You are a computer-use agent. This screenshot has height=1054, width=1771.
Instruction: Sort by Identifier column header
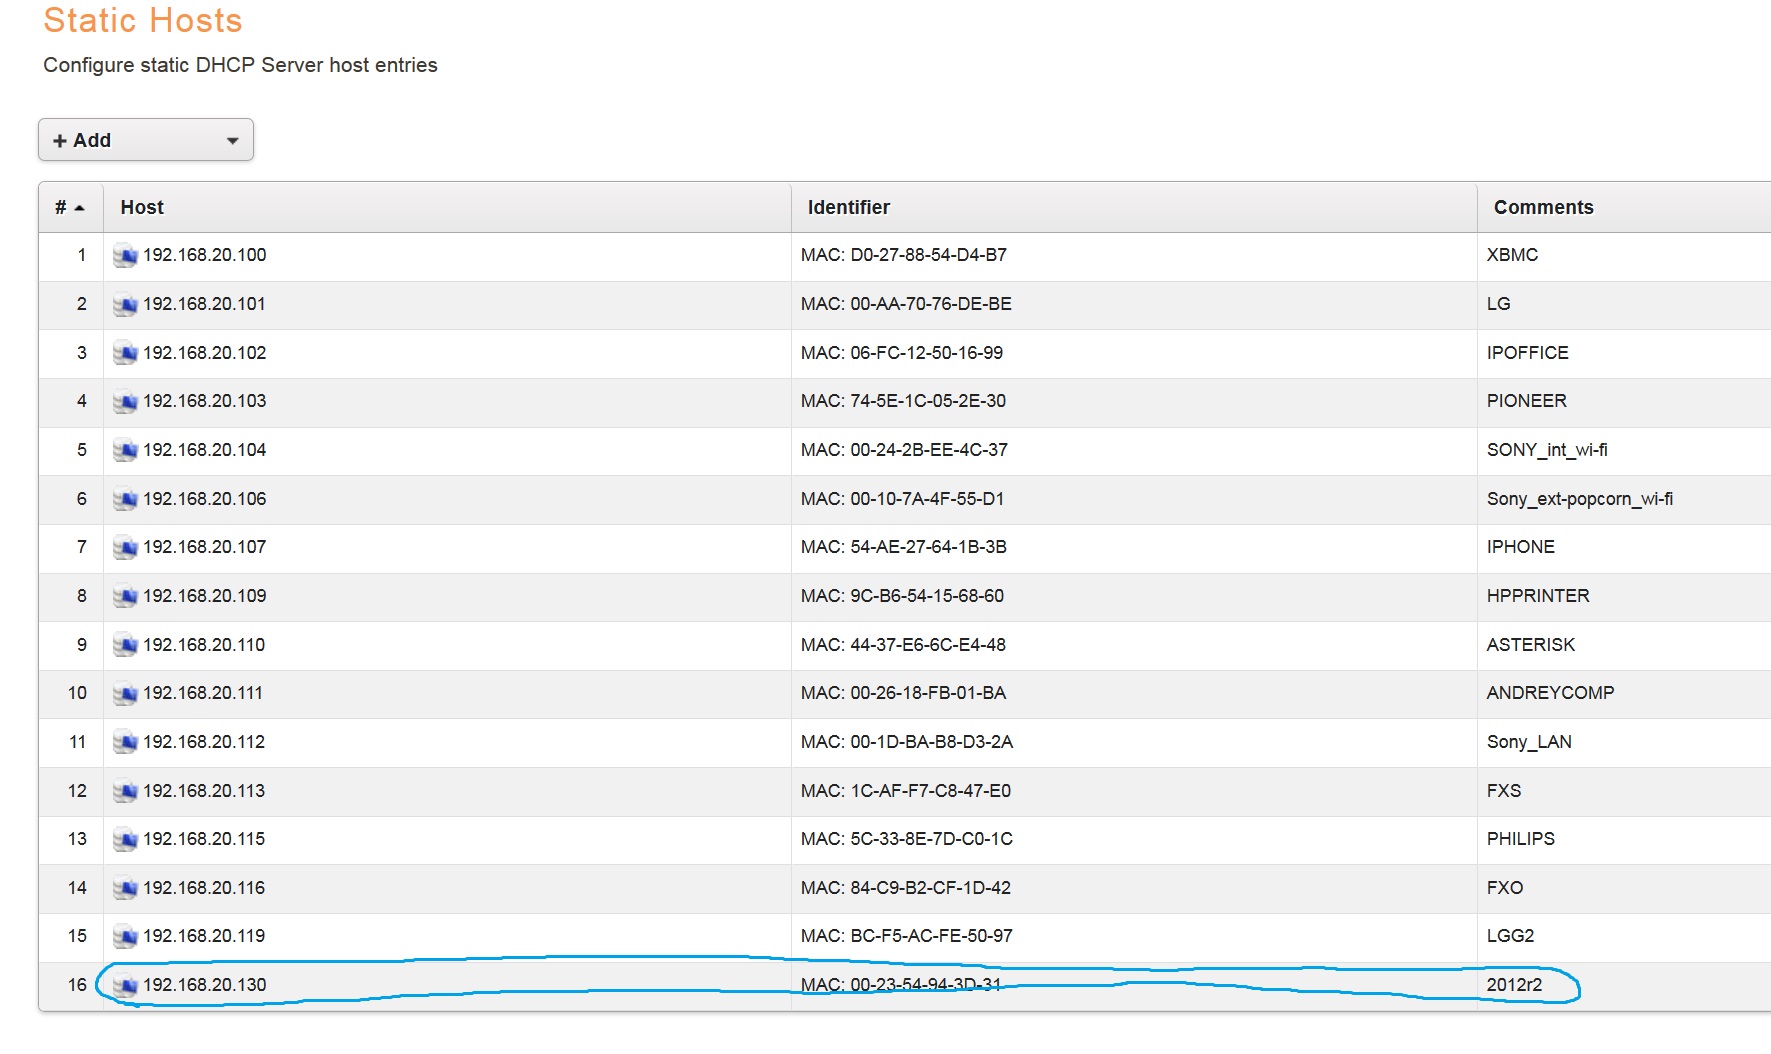pyautogui.click(x=848, y=208)
